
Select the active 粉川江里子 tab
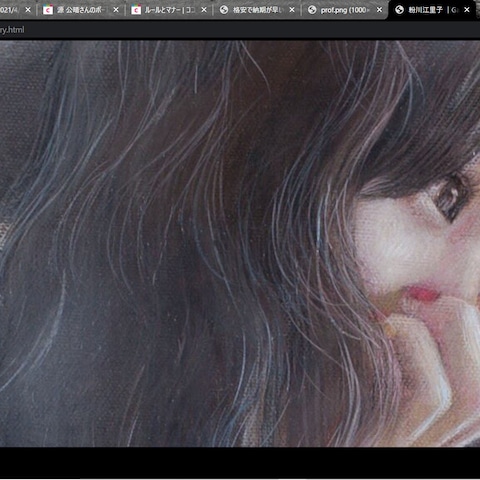pyautogui.click(x=433, y=10)
